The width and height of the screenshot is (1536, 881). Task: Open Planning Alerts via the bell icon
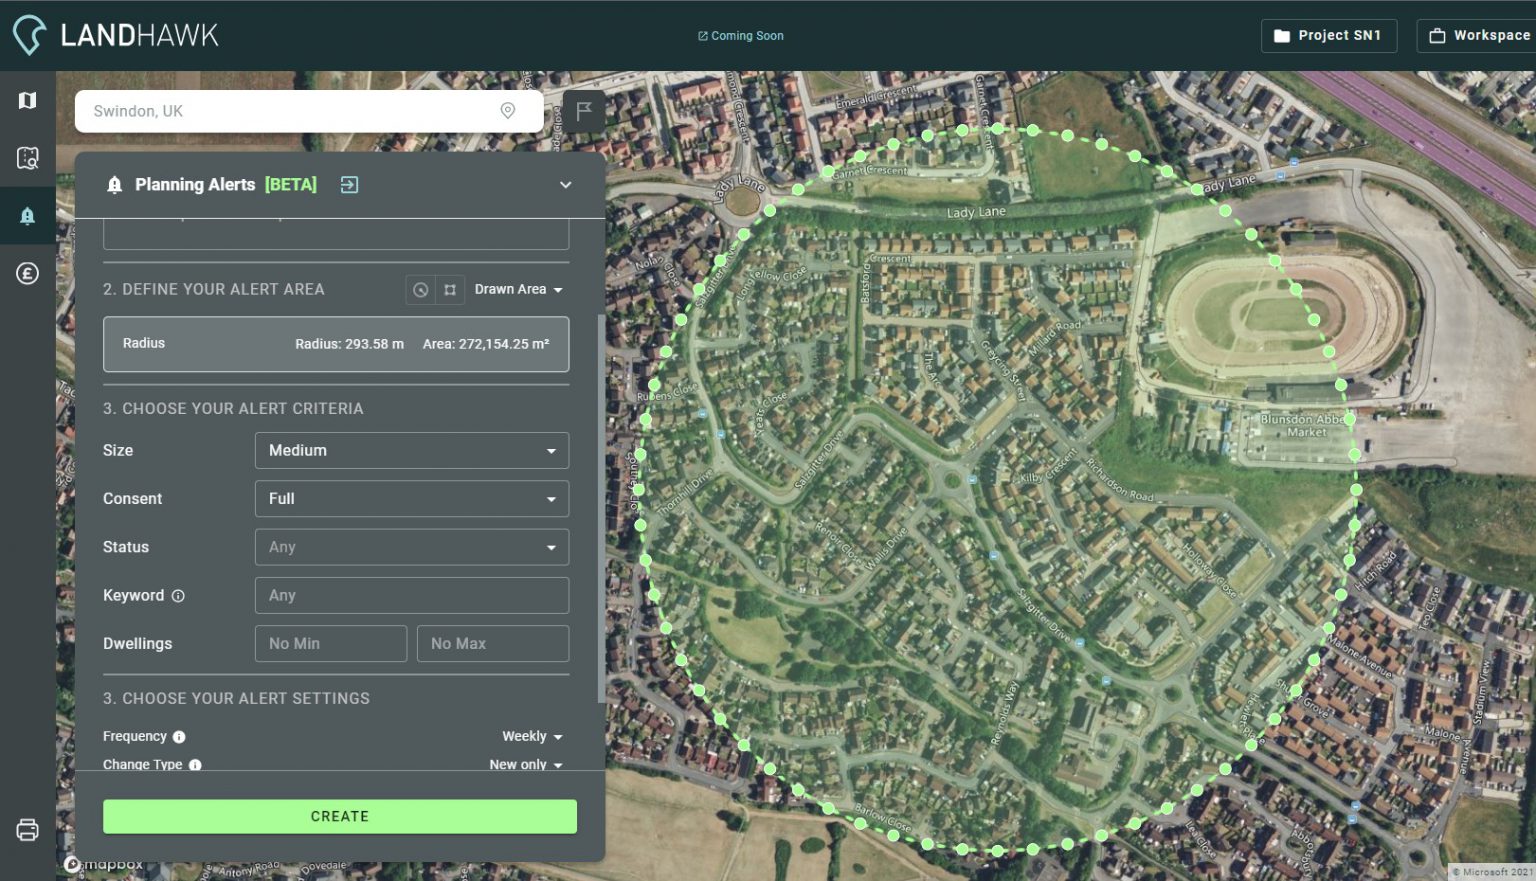click(27, 215)
